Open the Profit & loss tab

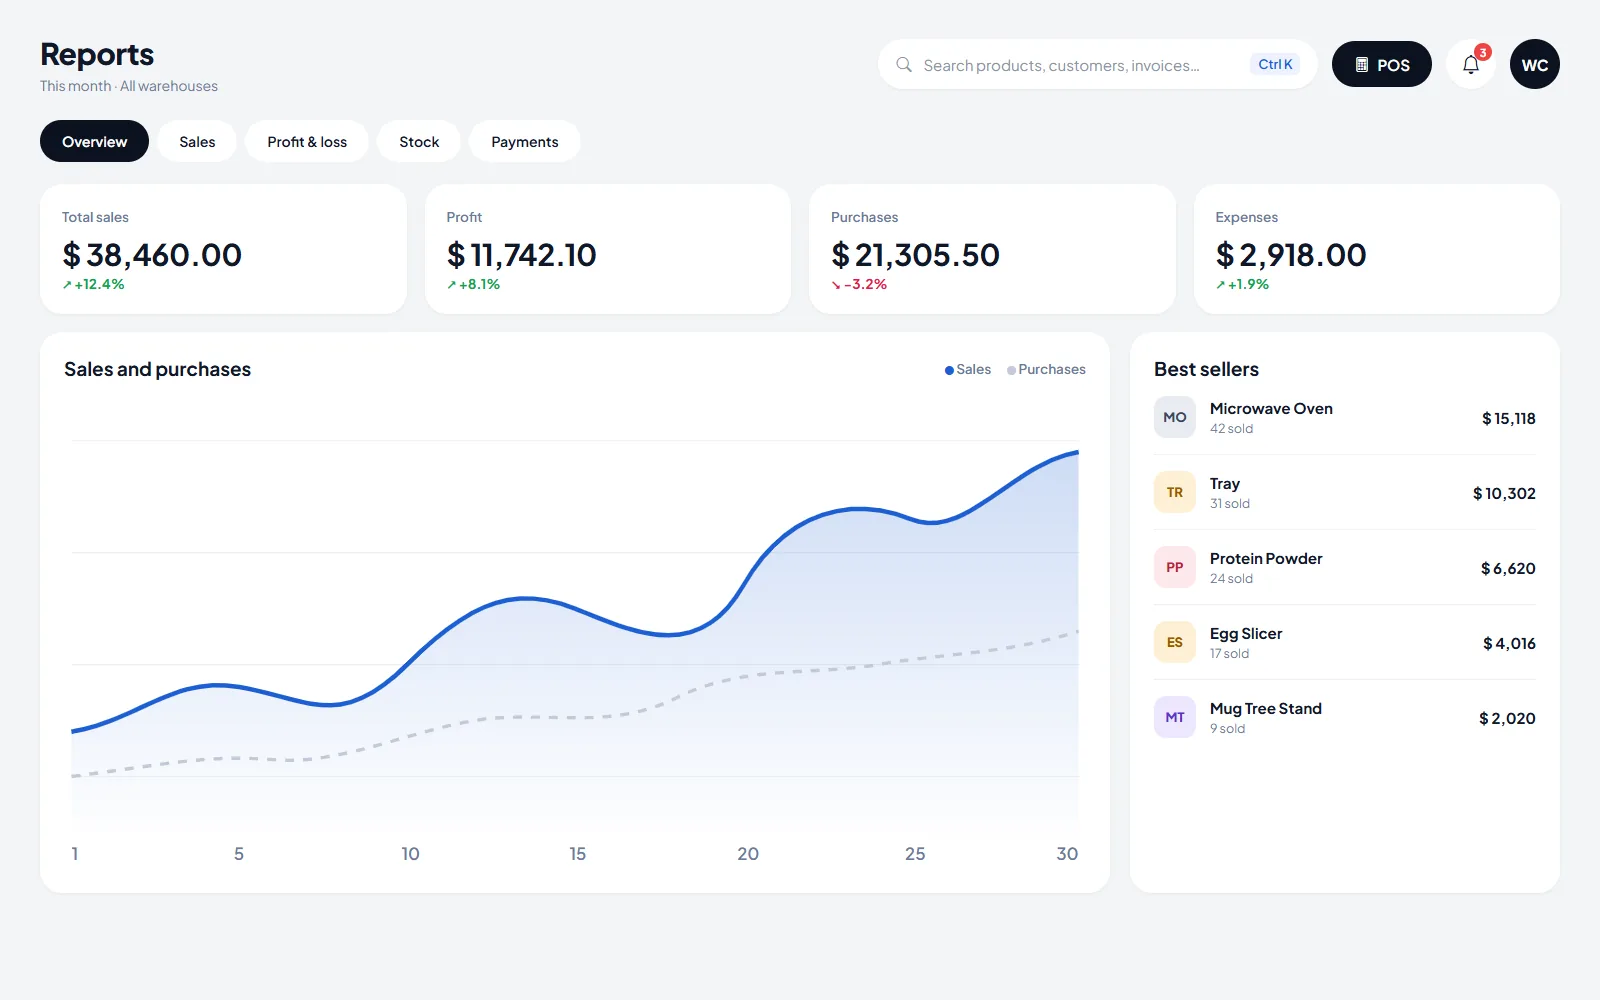click(x=307, y=142)
